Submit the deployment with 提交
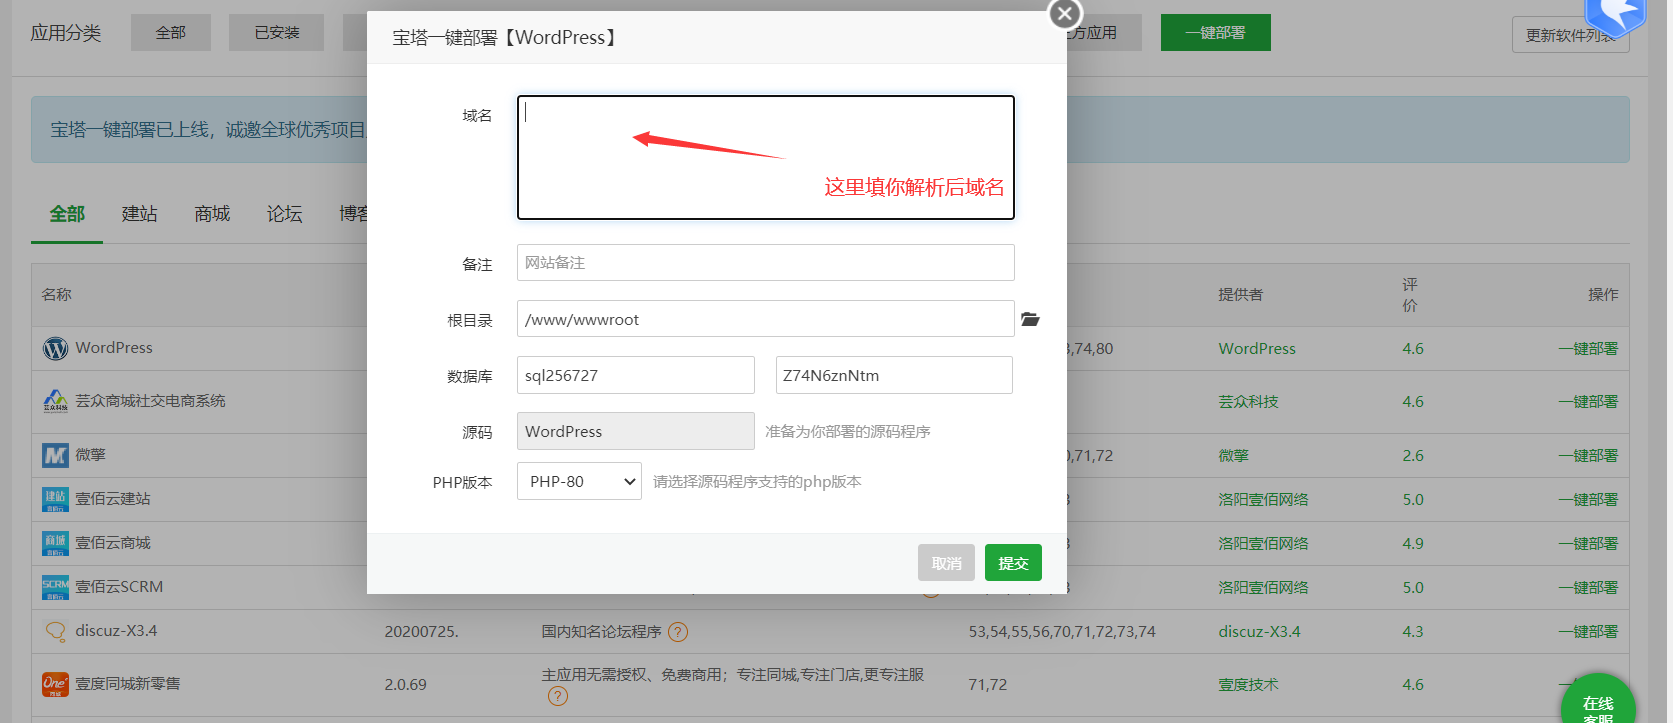Screen dimensions: 1673x723 coord(1013,563)
